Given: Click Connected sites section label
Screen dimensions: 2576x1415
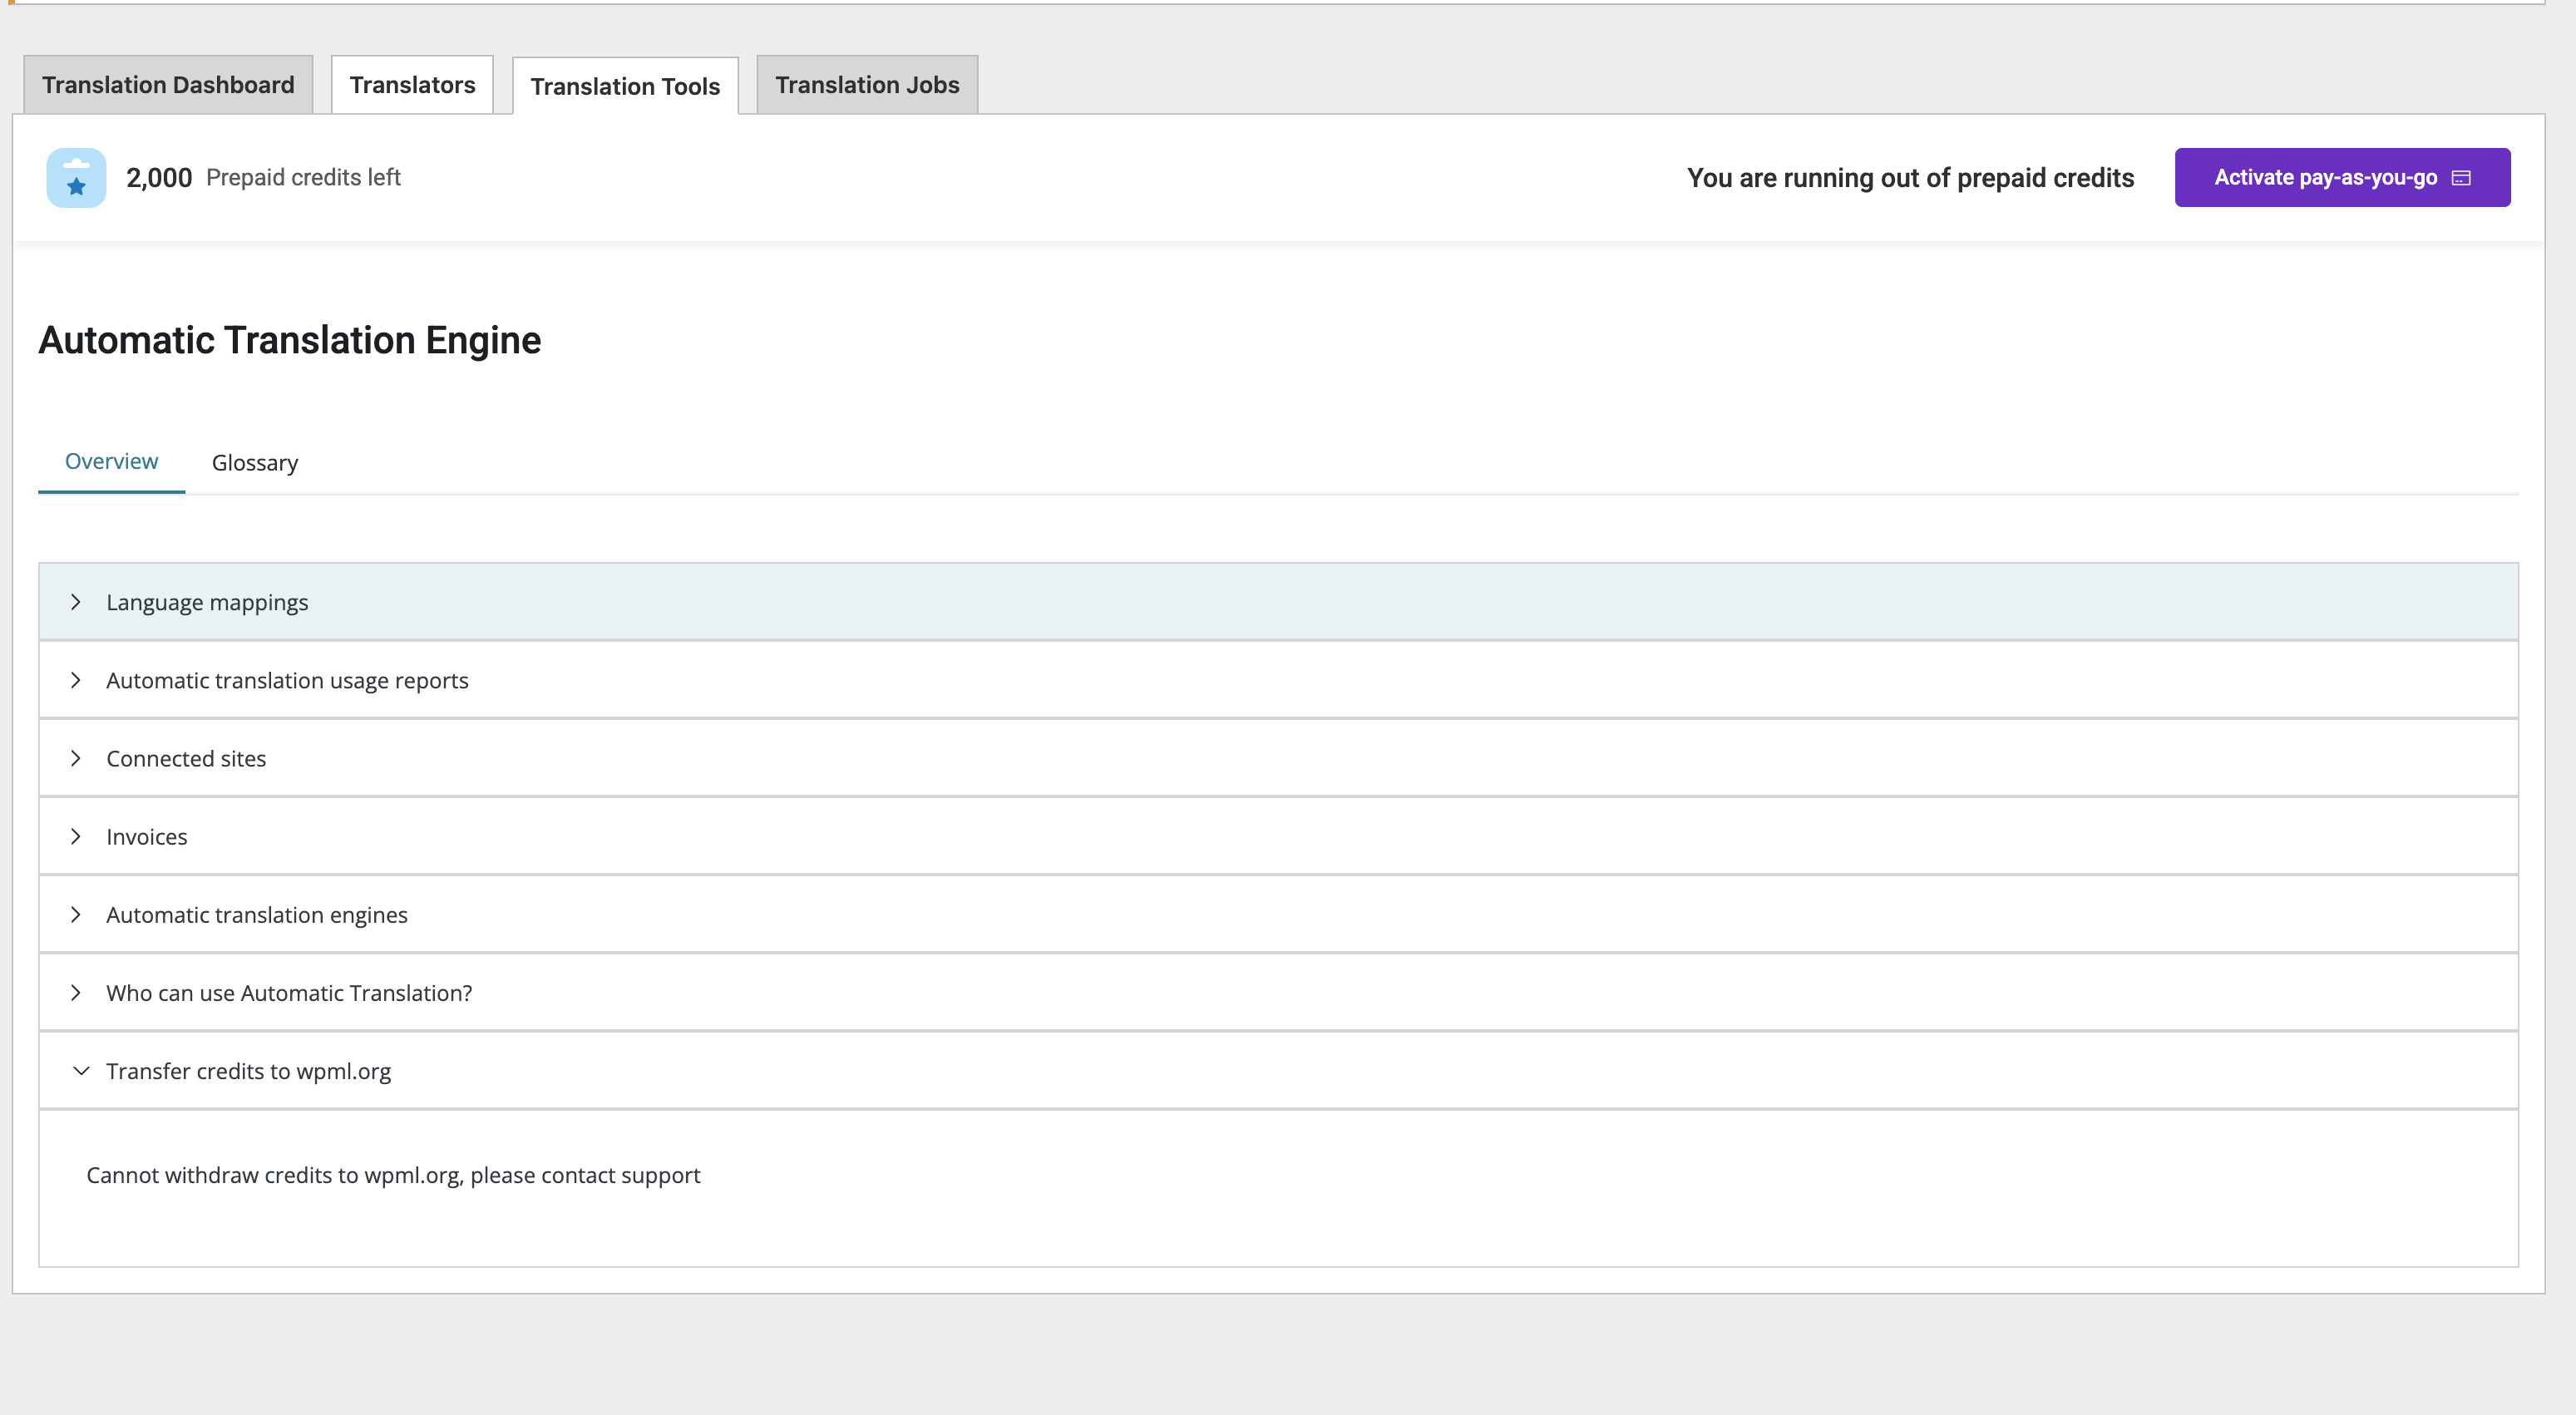Looking at the screenshot, I should [x=186, y=759].
